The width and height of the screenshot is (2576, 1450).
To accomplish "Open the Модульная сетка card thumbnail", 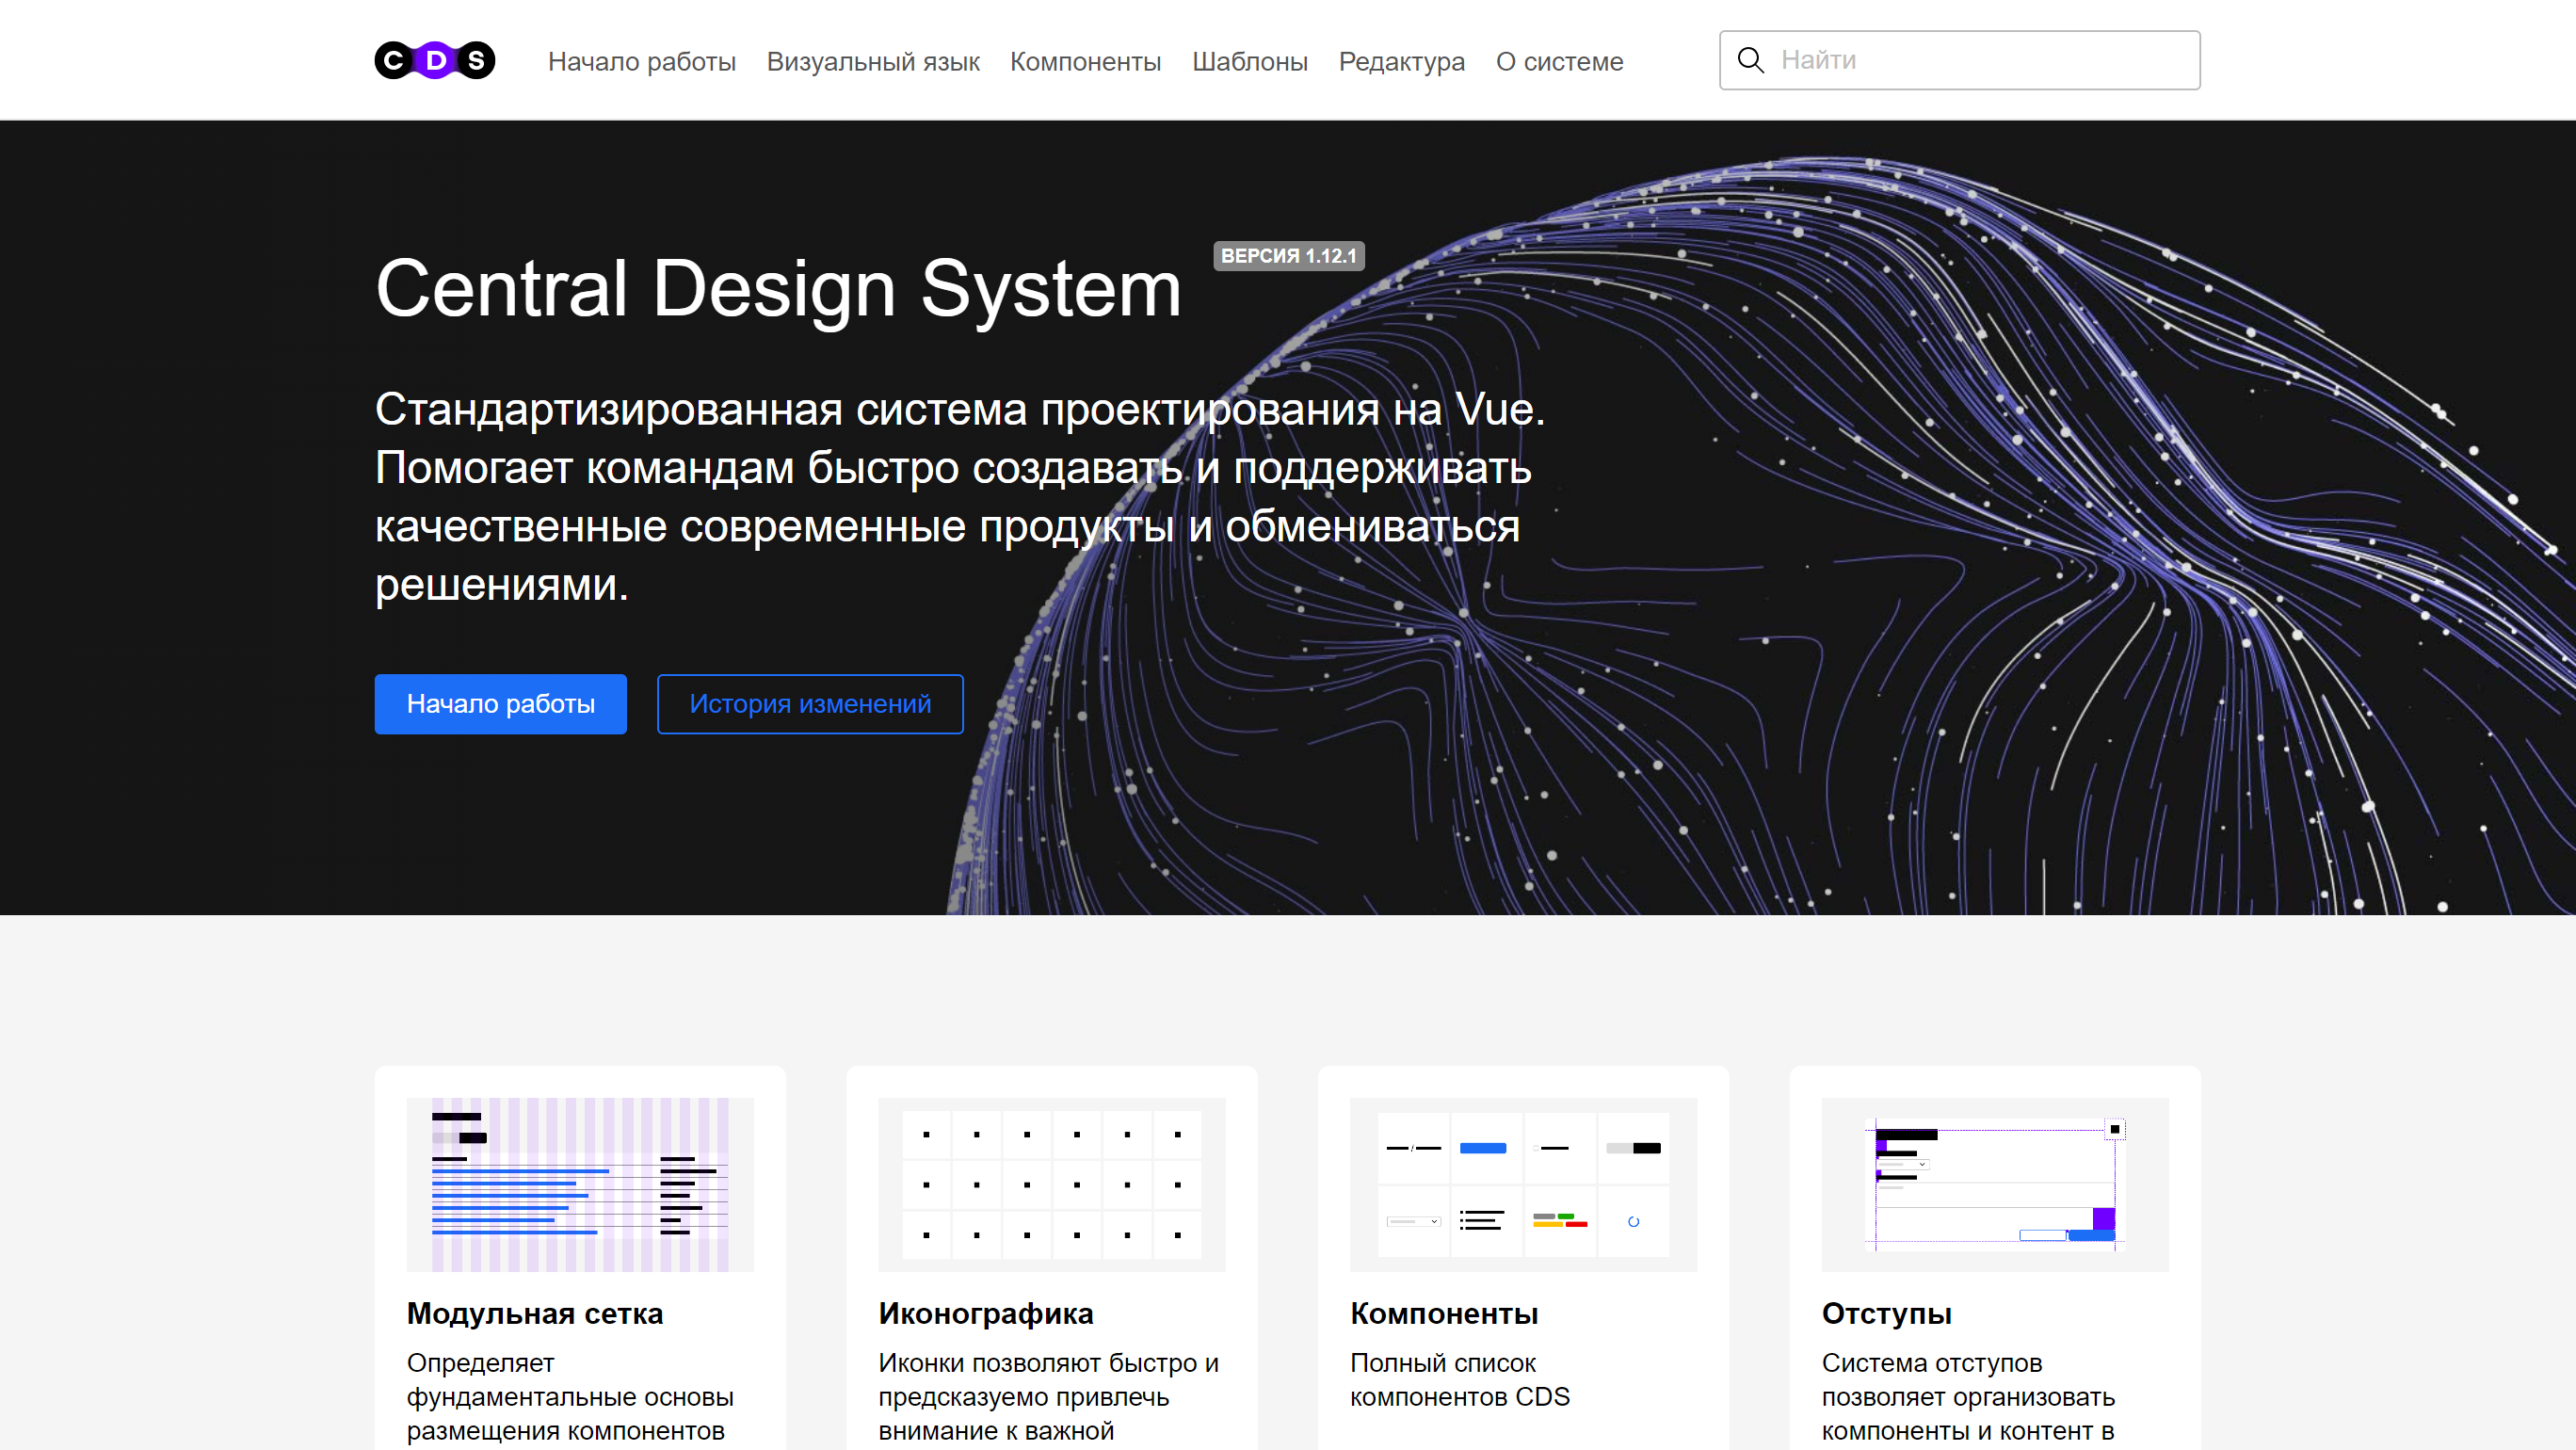I will 580,1184.
